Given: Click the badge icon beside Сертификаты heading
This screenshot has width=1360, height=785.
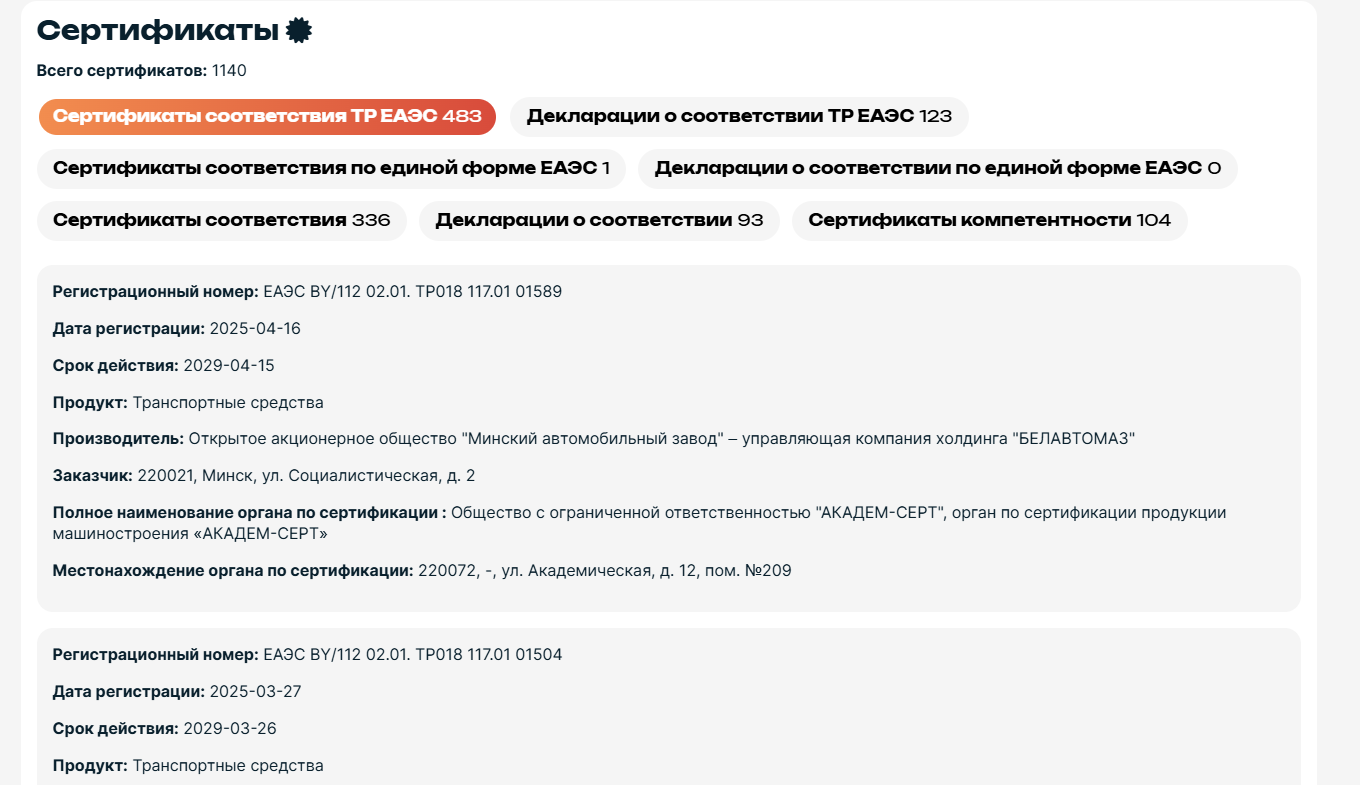Looking at the screenshot, I should [299, 31].
